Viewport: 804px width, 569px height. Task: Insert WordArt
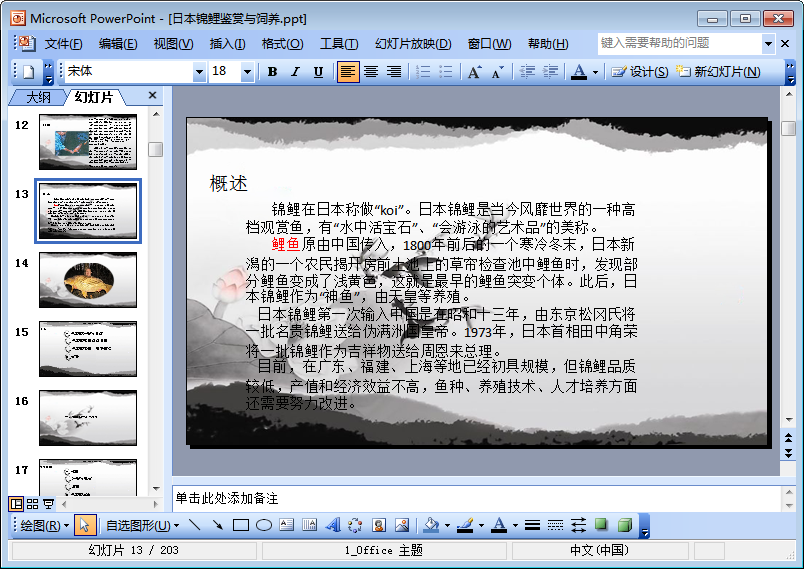tap(333, 525)
